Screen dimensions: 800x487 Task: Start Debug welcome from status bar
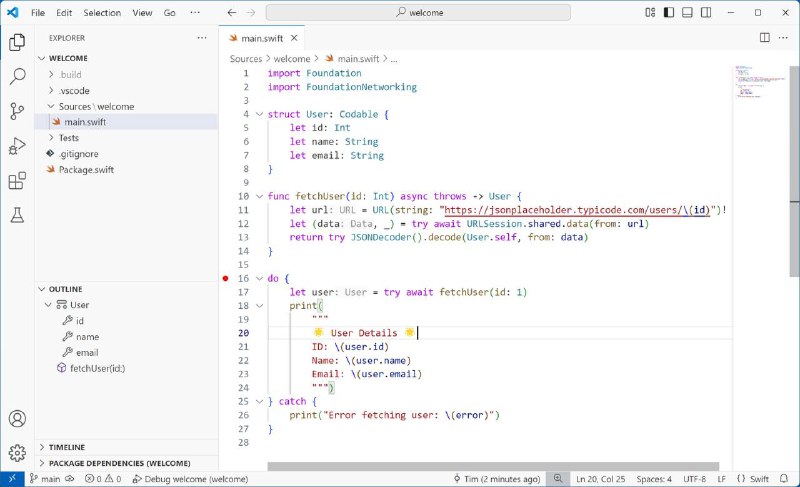click(190, 479)
